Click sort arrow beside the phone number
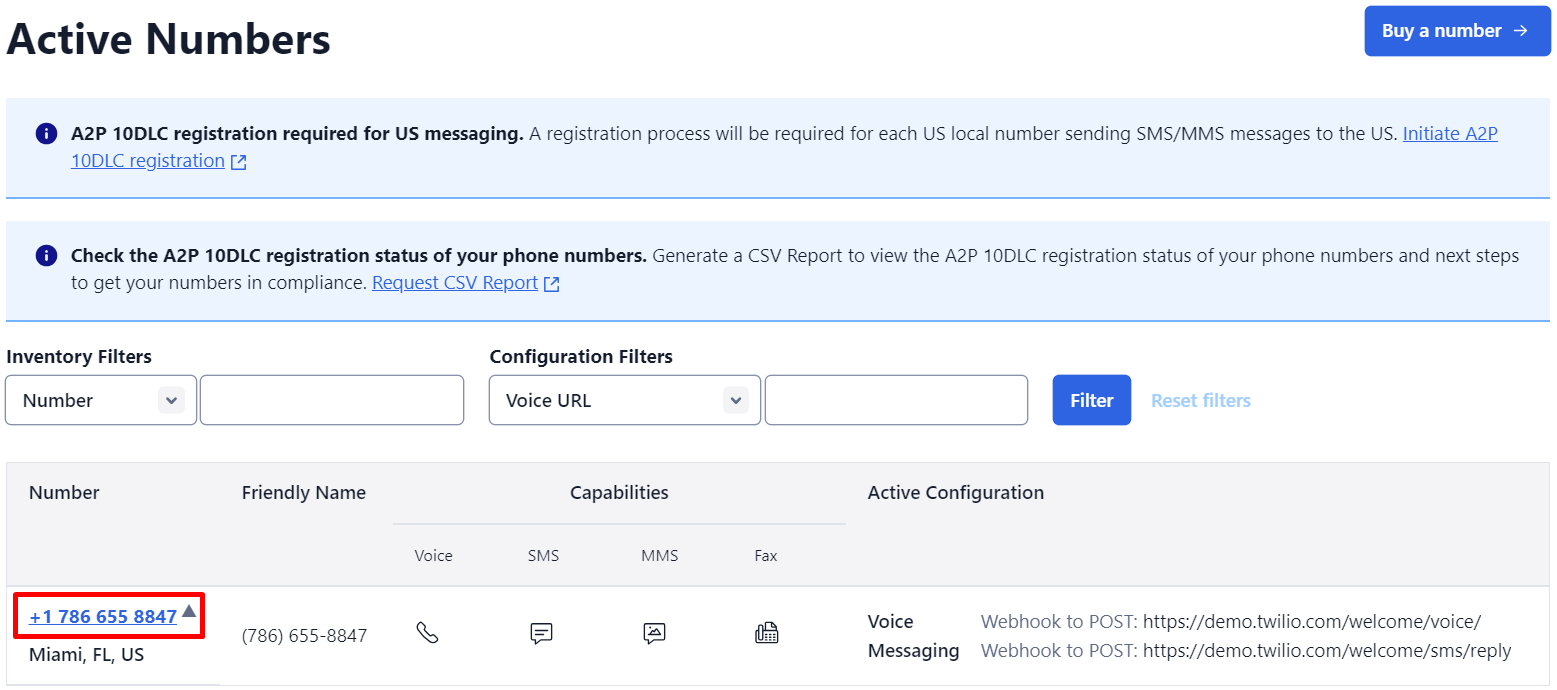Viewport: 1557px width, 690px height. (189, 611)
